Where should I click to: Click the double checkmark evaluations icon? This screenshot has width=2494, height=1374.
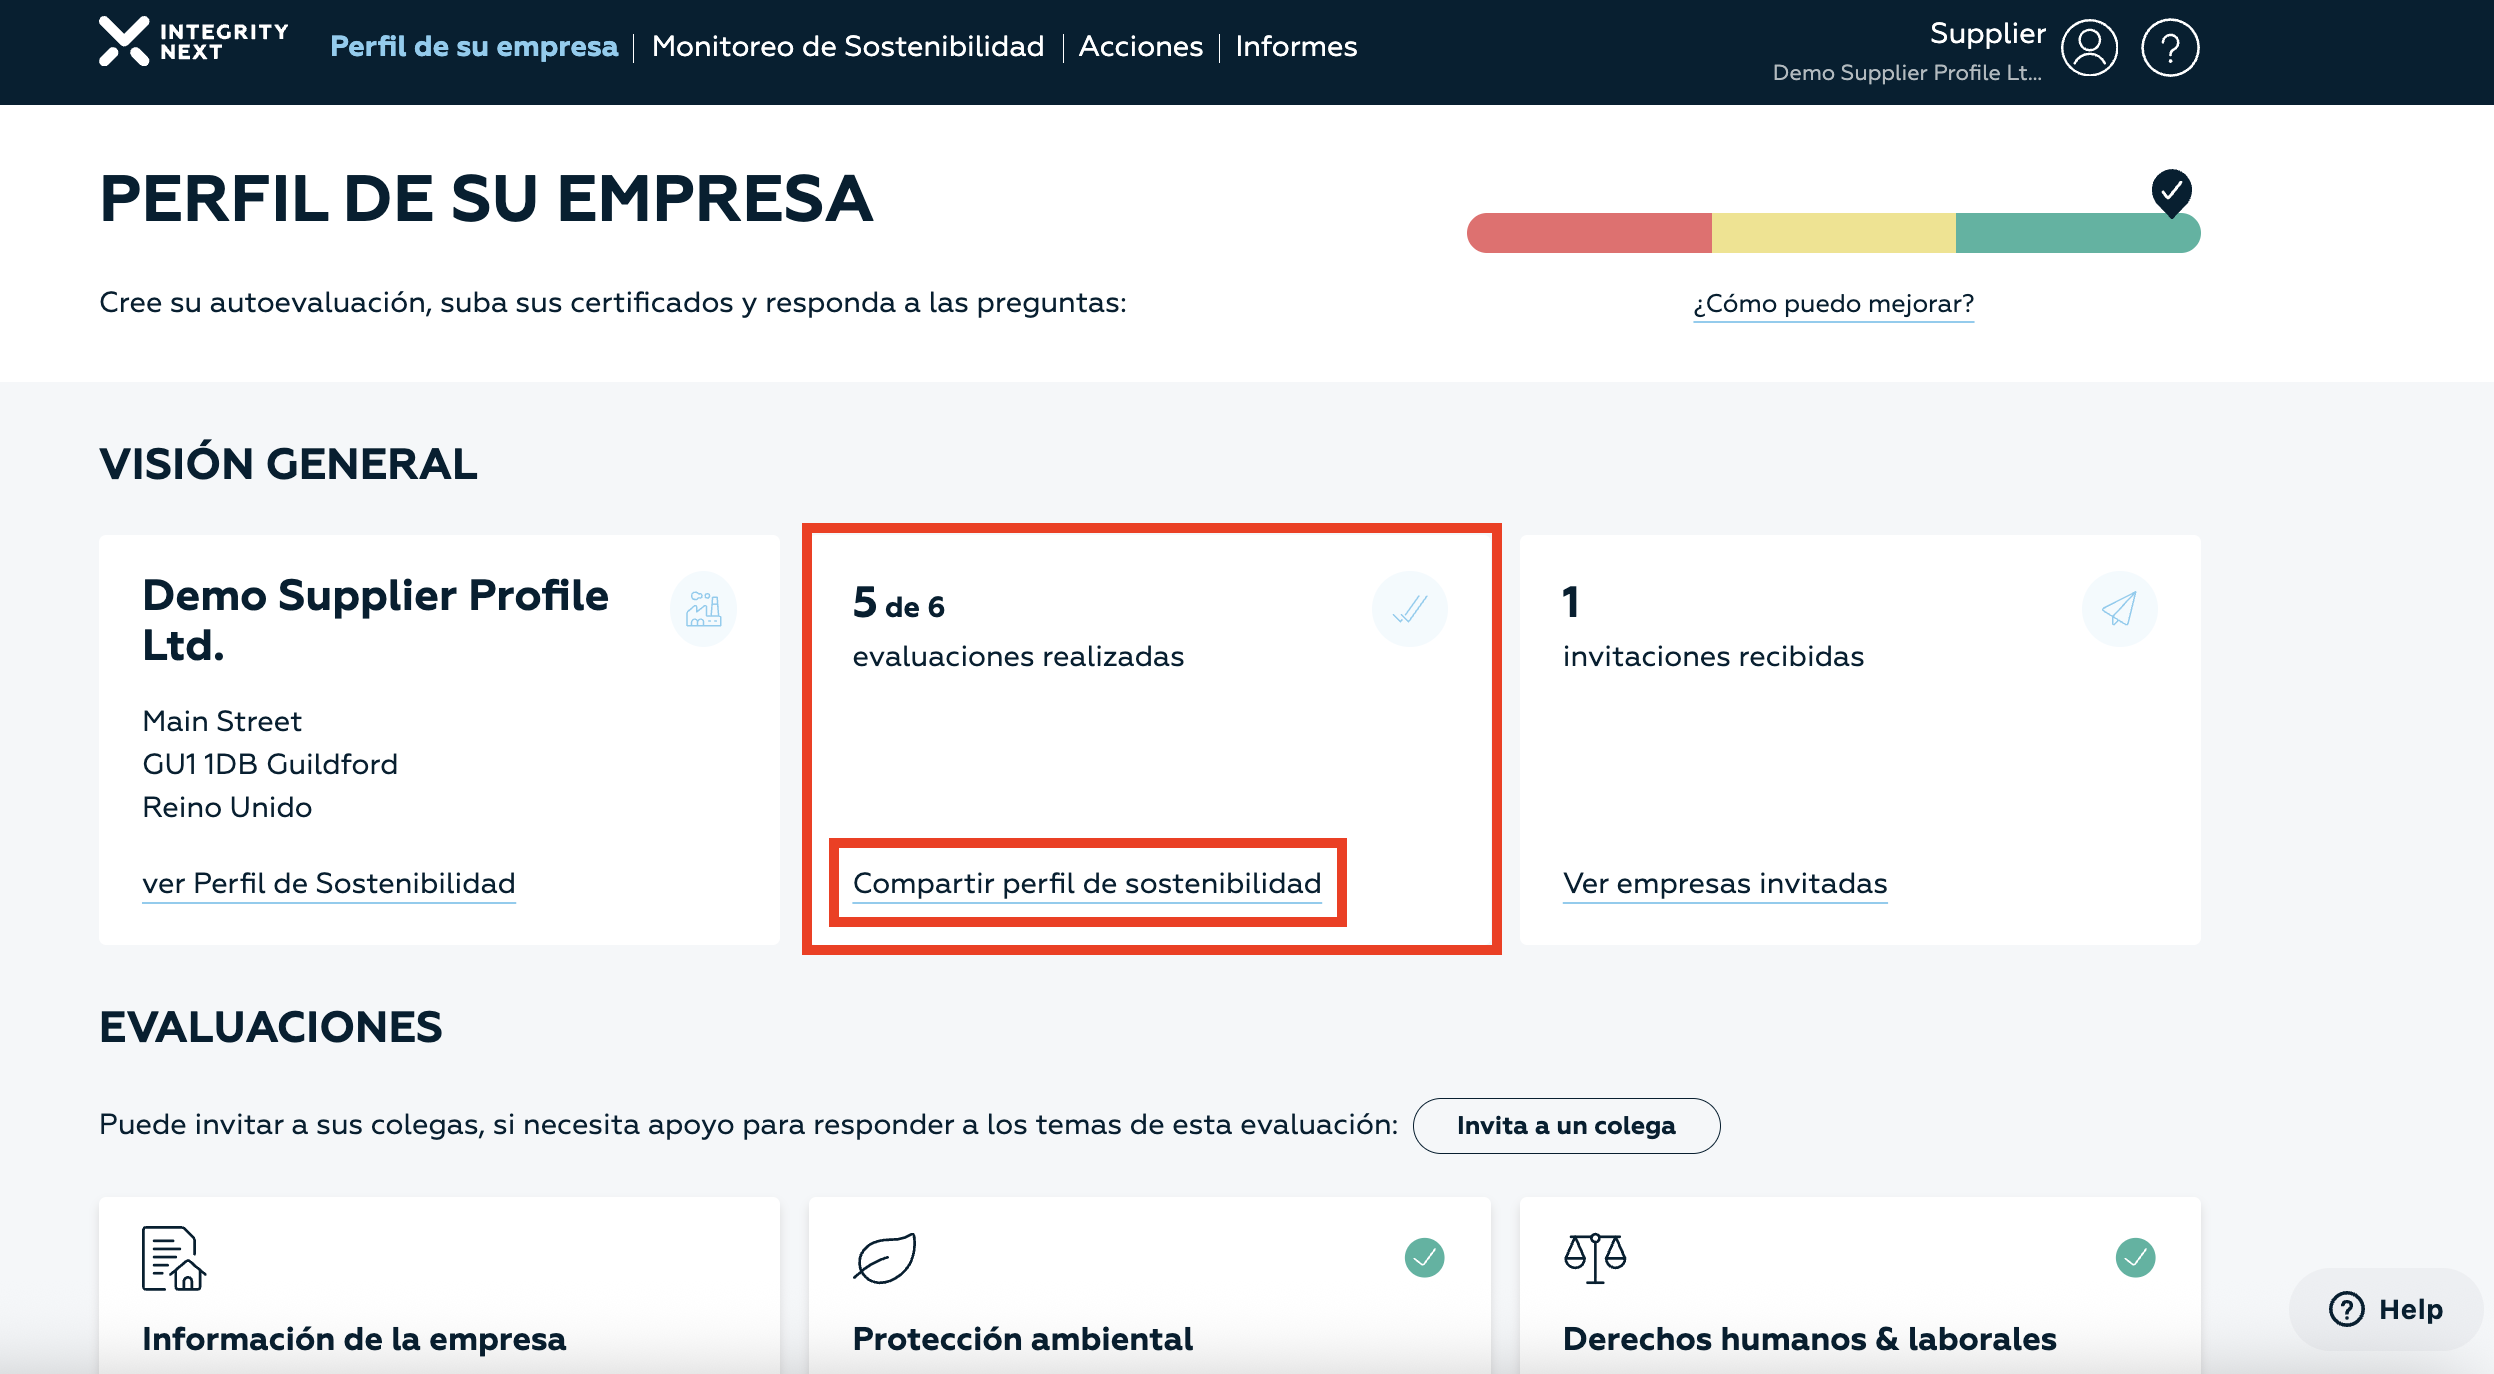(1409, 608)
